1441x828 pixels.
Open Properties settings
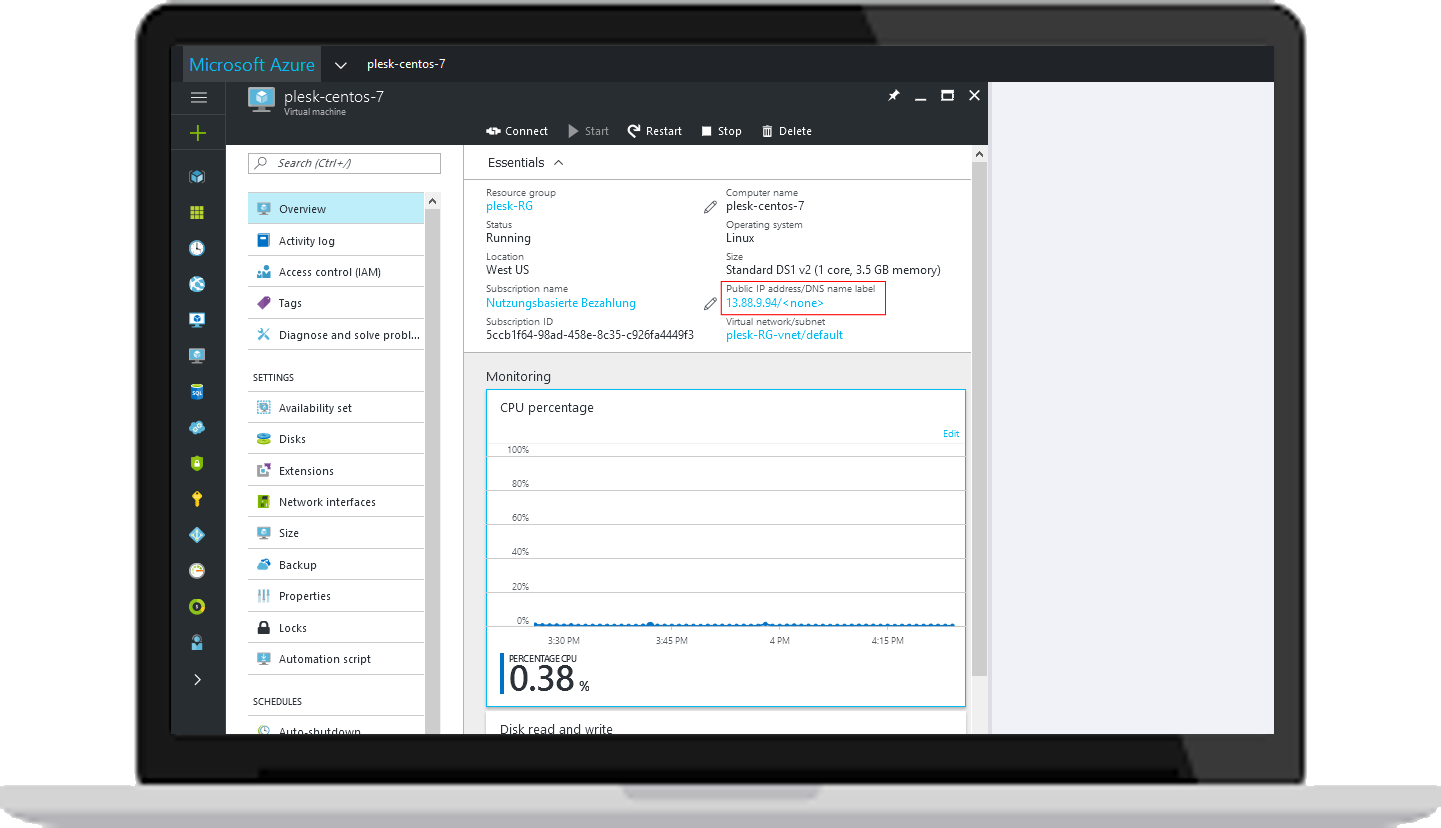[336, 596]
